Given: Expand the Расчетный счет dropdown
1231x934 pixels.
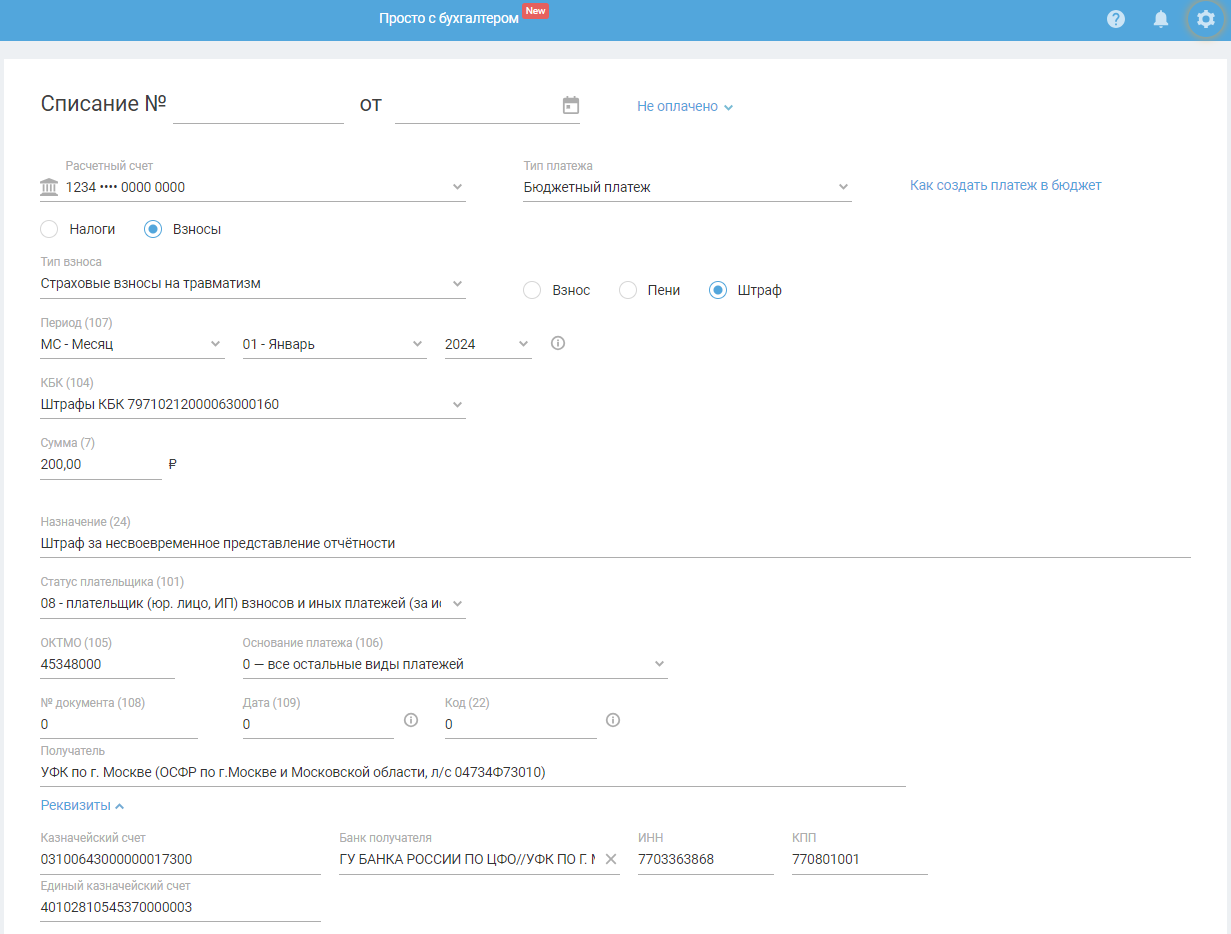Looking at the screenshot, I should (253, 187).
